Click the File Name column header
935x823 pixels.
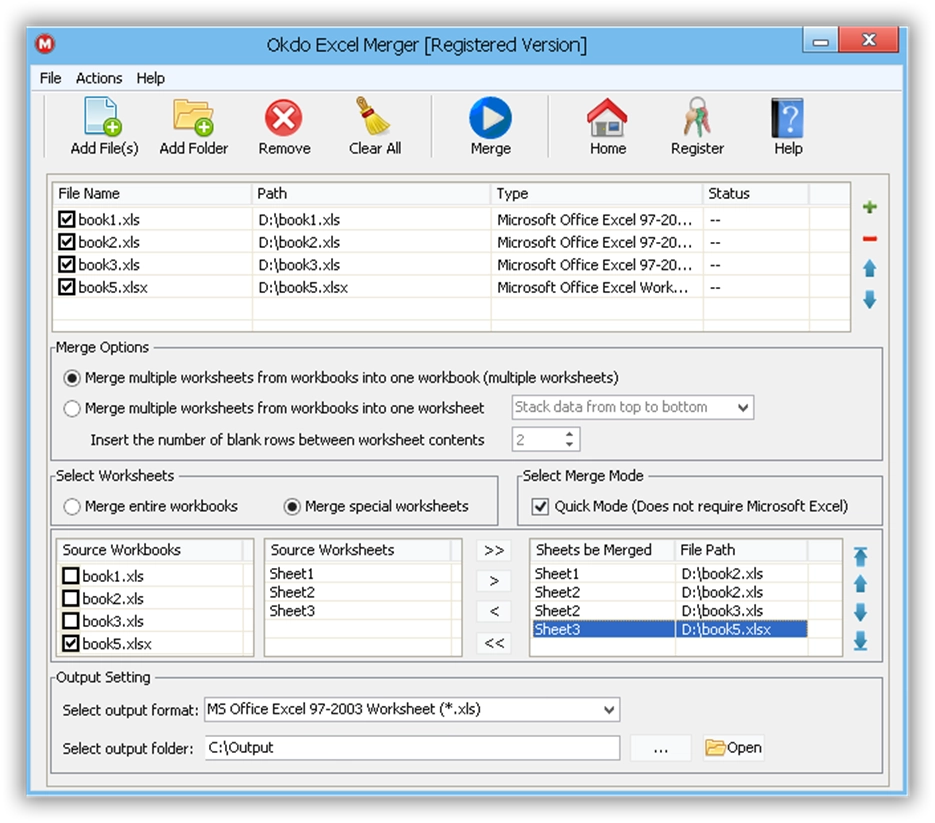(x=152, y=194)
